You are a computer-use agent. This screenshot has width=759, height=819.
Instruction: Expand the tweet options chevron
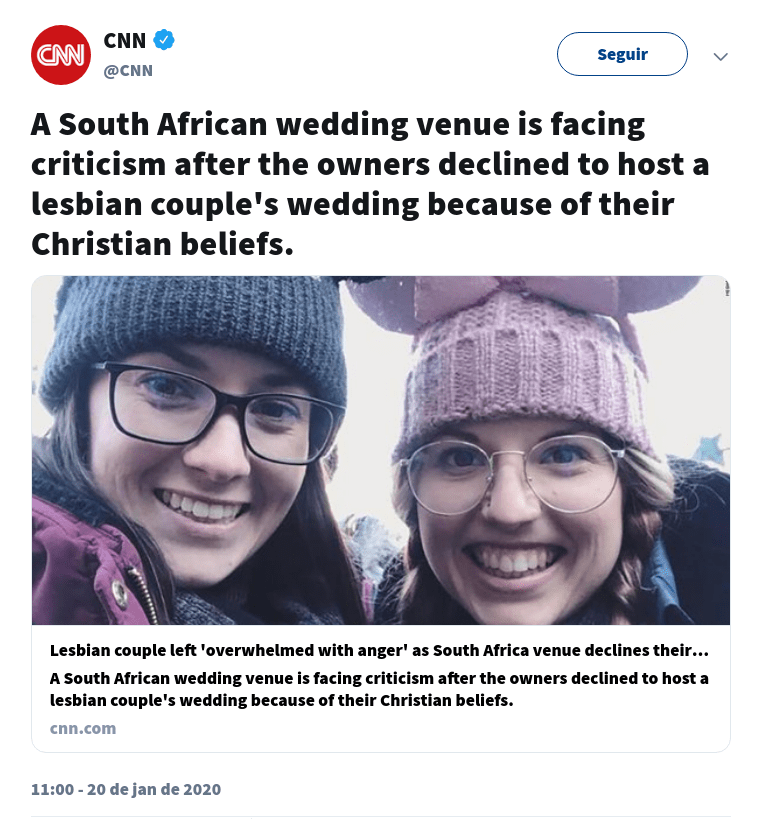720,56
